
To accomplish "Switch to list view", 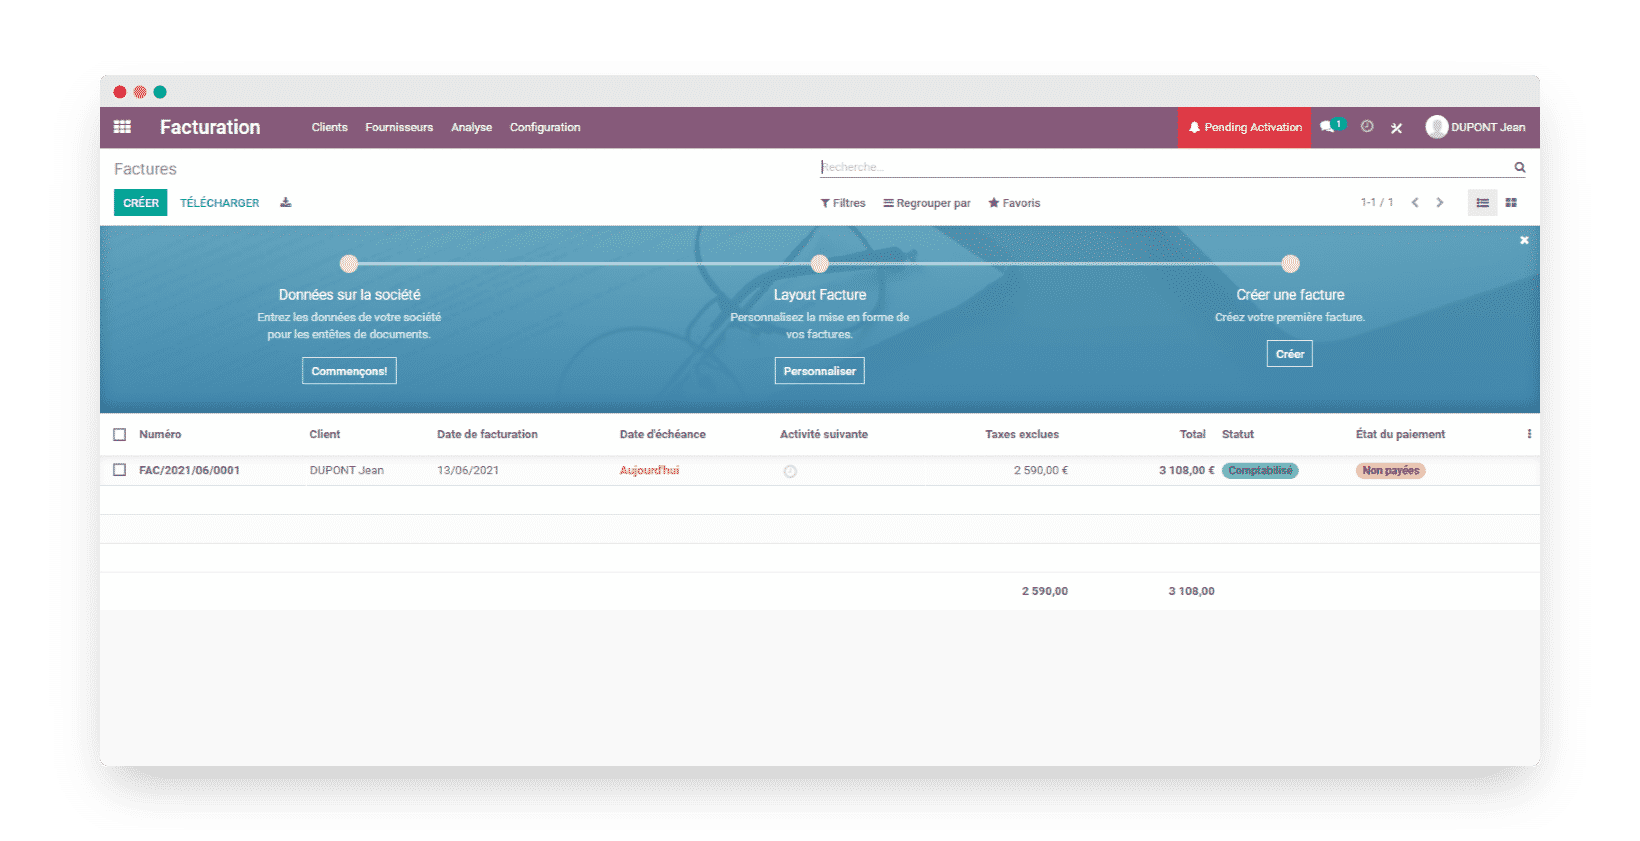I will click(1483, 203).
